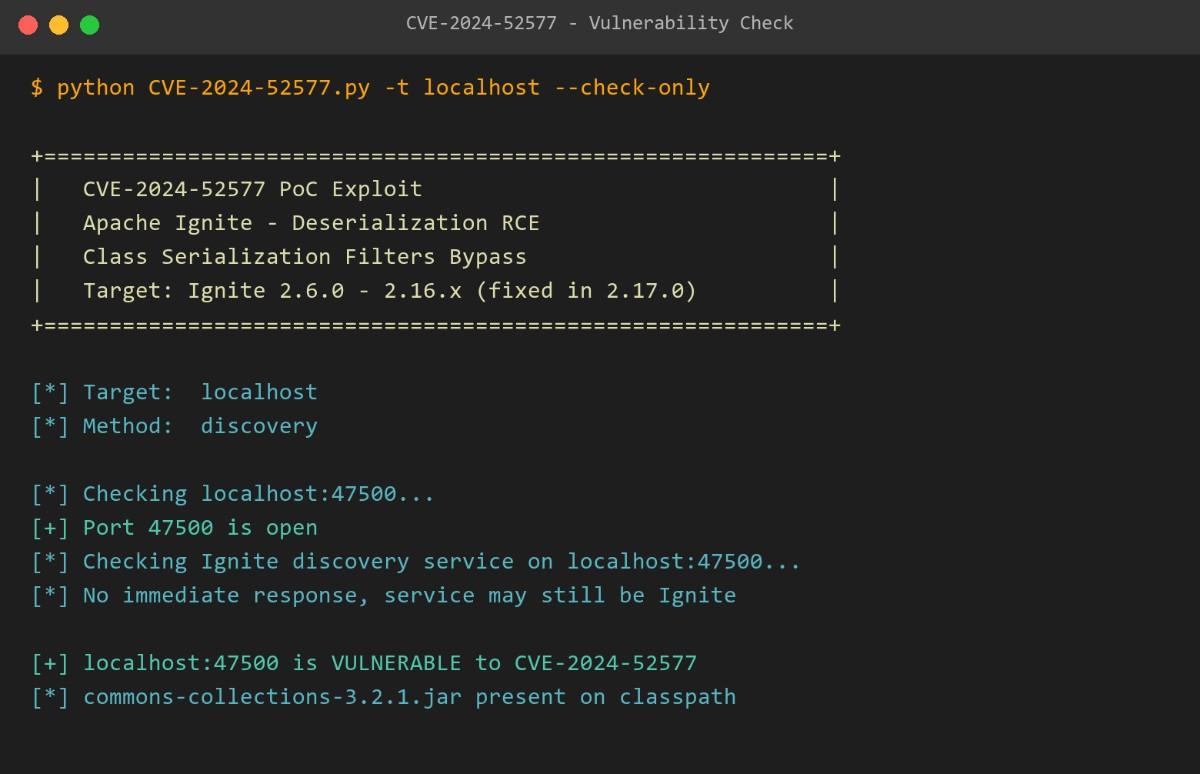Select the line 'Target: Ignite 2.6.0 - 2.16.x (fixed in 2.17.0)'

pyautogui.click(x=389, y=291)
